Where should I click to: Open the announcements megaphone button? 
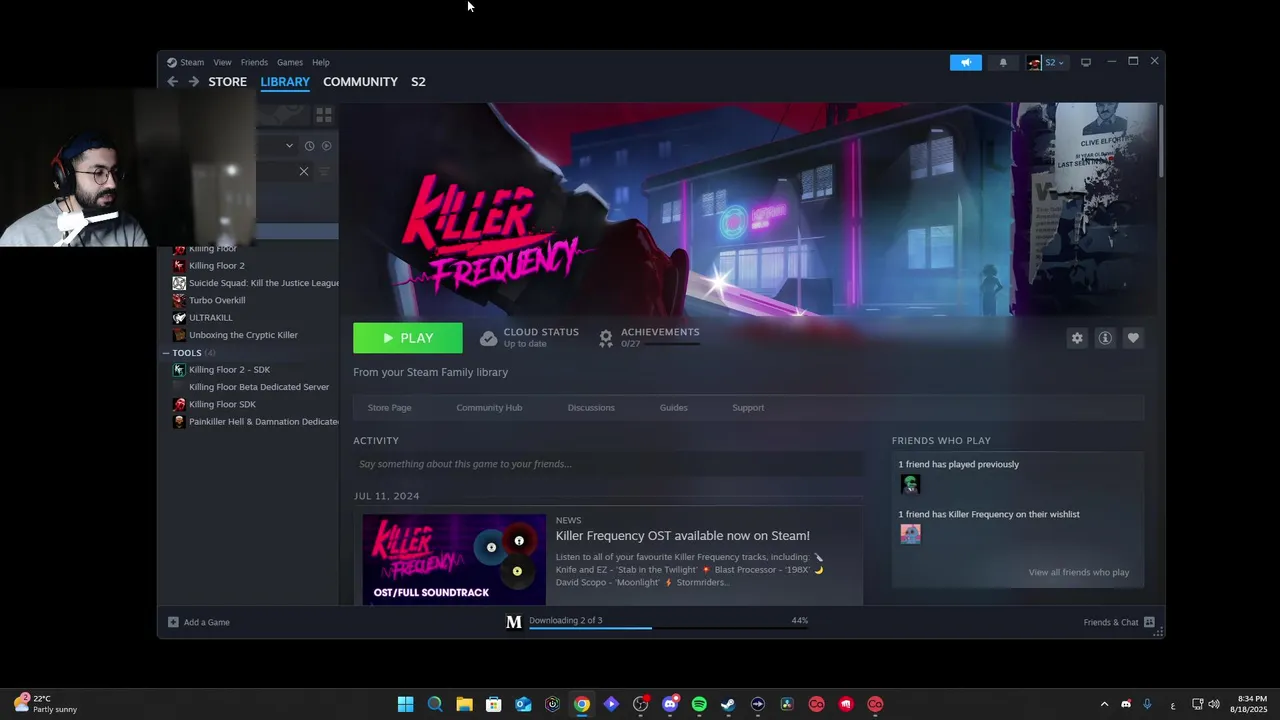coord(965,62)
